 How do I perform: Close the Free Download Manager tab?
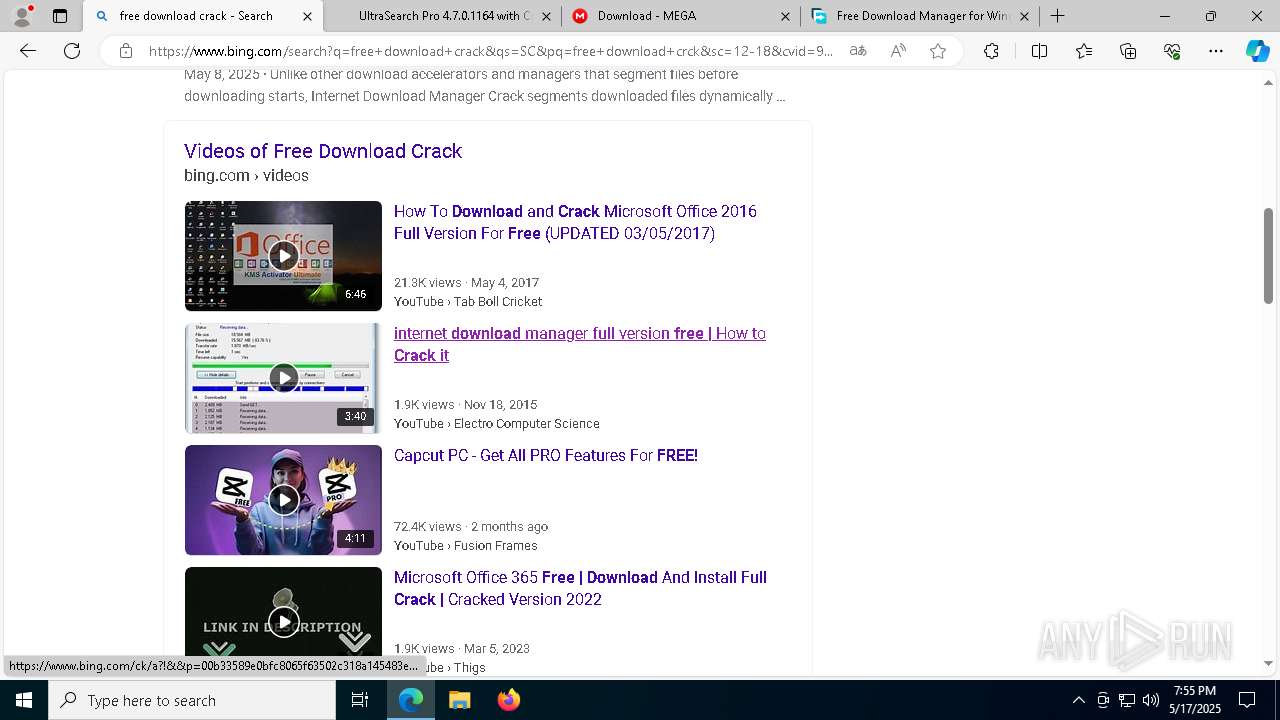pyautogui.click(x=1024, y=16)
